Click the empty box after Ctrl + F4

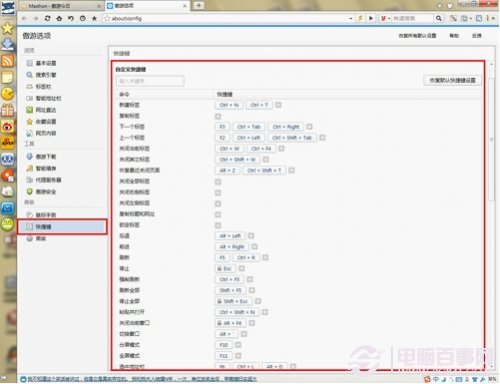point(281,148)
